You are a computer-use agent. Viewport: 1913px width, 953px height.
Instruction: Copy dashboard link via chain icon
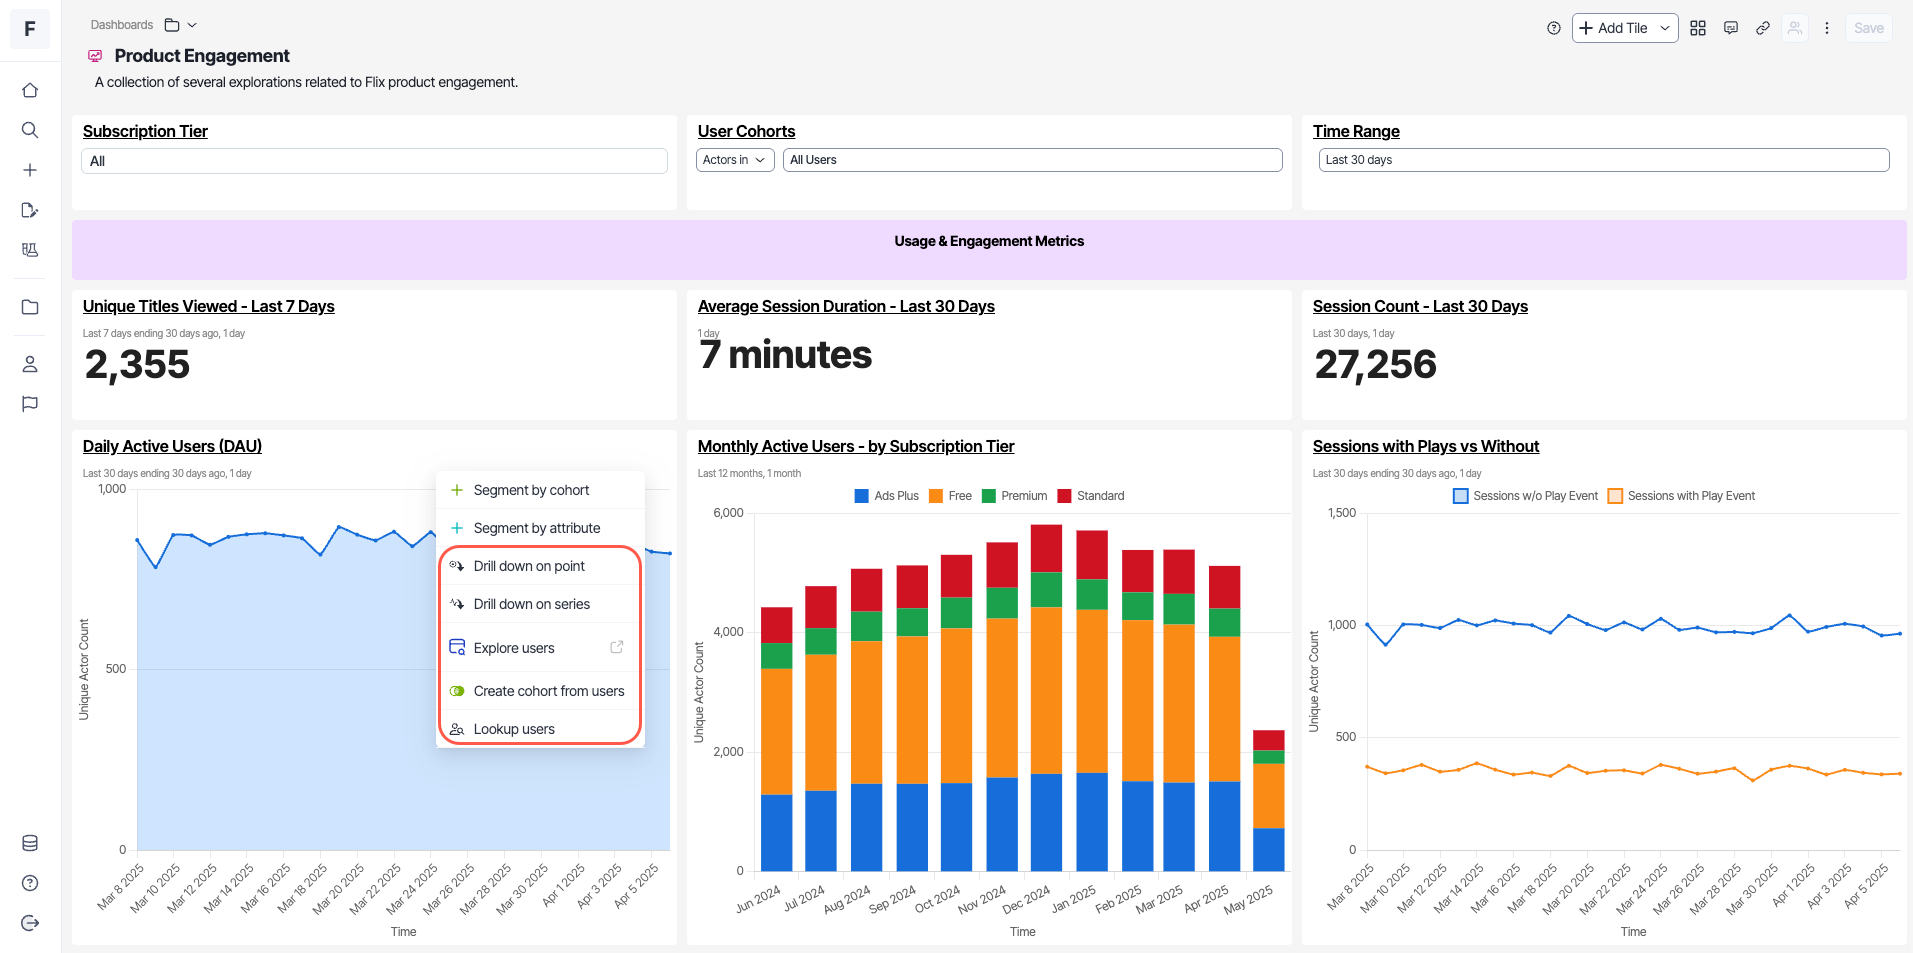pyautogui.click(x=1763, y=28)
